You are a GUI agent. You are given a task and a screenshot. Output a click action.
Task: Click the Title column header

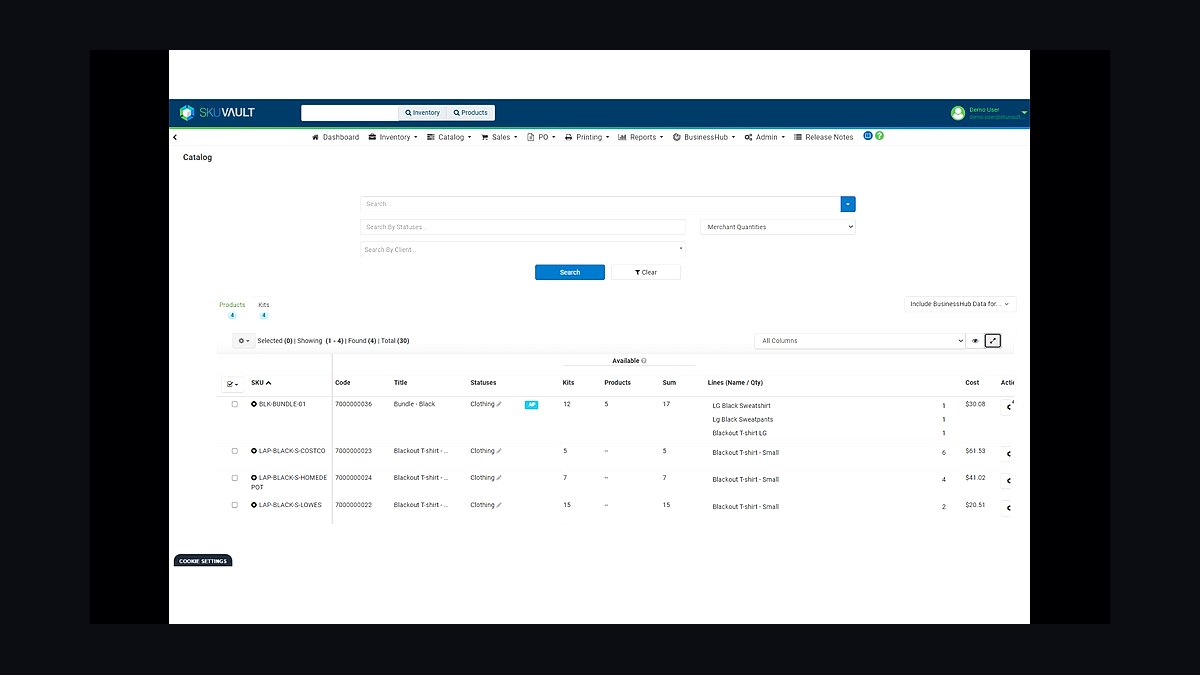pos(400,382)
